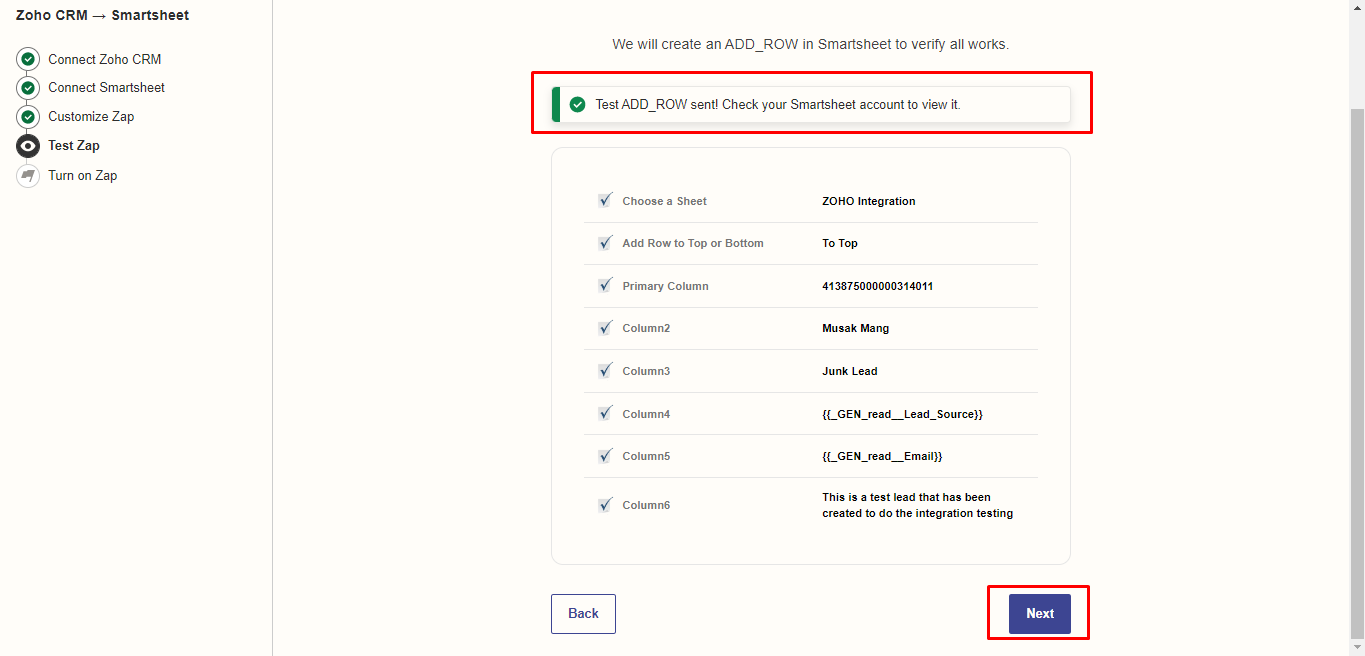Click the ZOHO Integration sheet value
Image resolution: width=1365 pixels, height=656 pixels.
(868, 201)
